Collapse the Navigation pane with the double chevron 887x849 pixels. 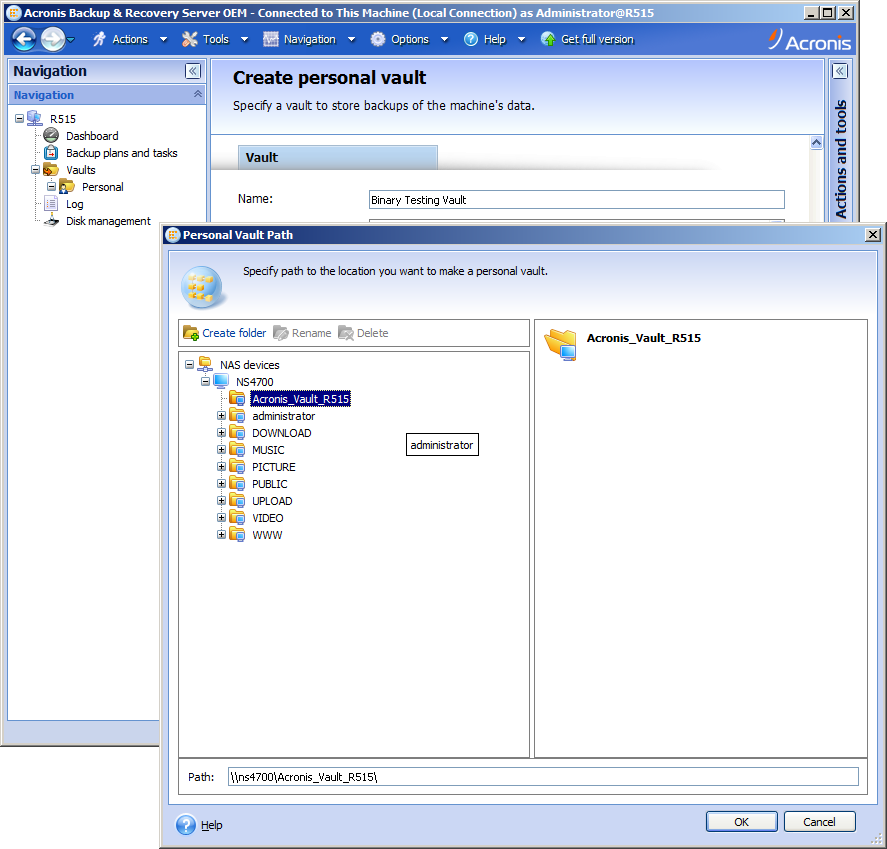[193, 71]
